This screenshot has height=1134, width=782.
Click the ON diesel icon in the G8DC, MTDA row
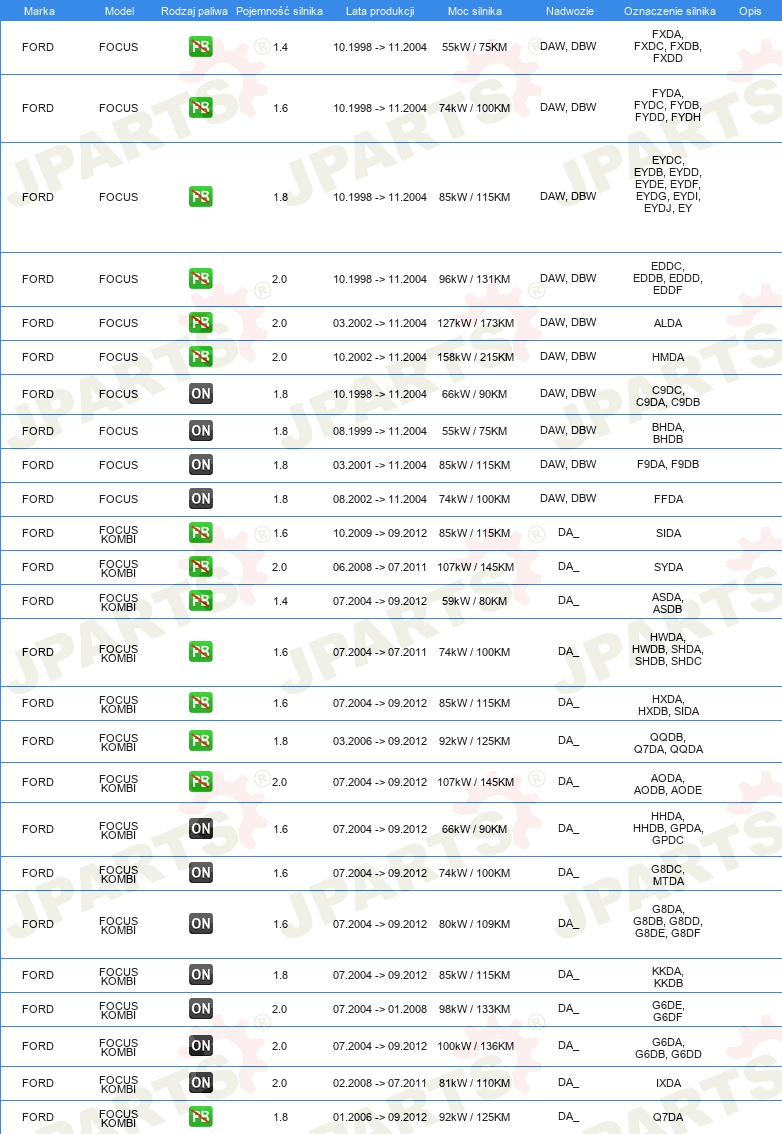[x=200, y=873]
